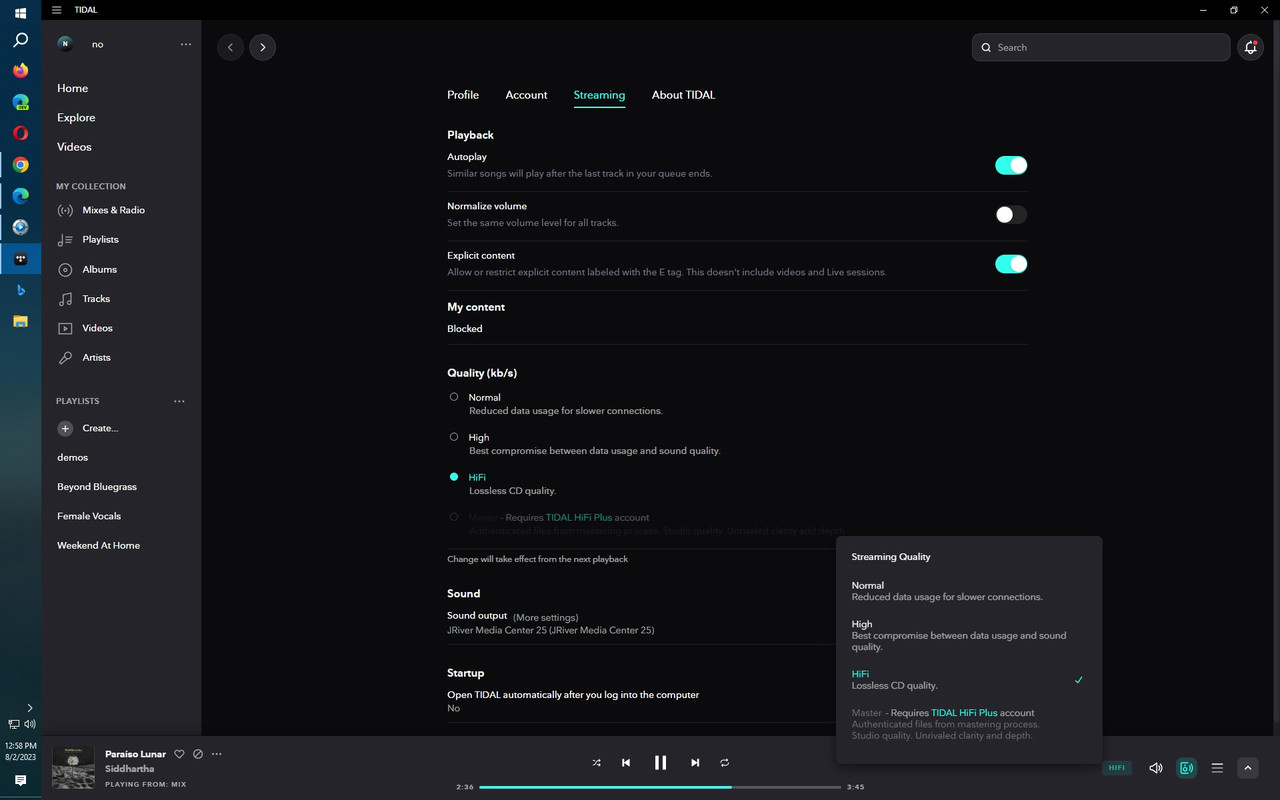Select Normal quality radio button
This screenshot has height=800, width=1280.
[454, 397]
